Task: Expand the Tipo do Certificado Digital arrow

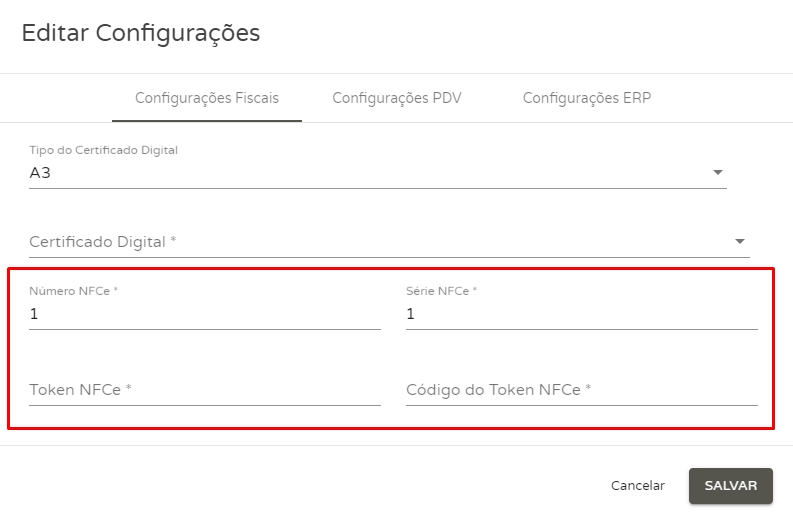Action: [x=717, y=173]
